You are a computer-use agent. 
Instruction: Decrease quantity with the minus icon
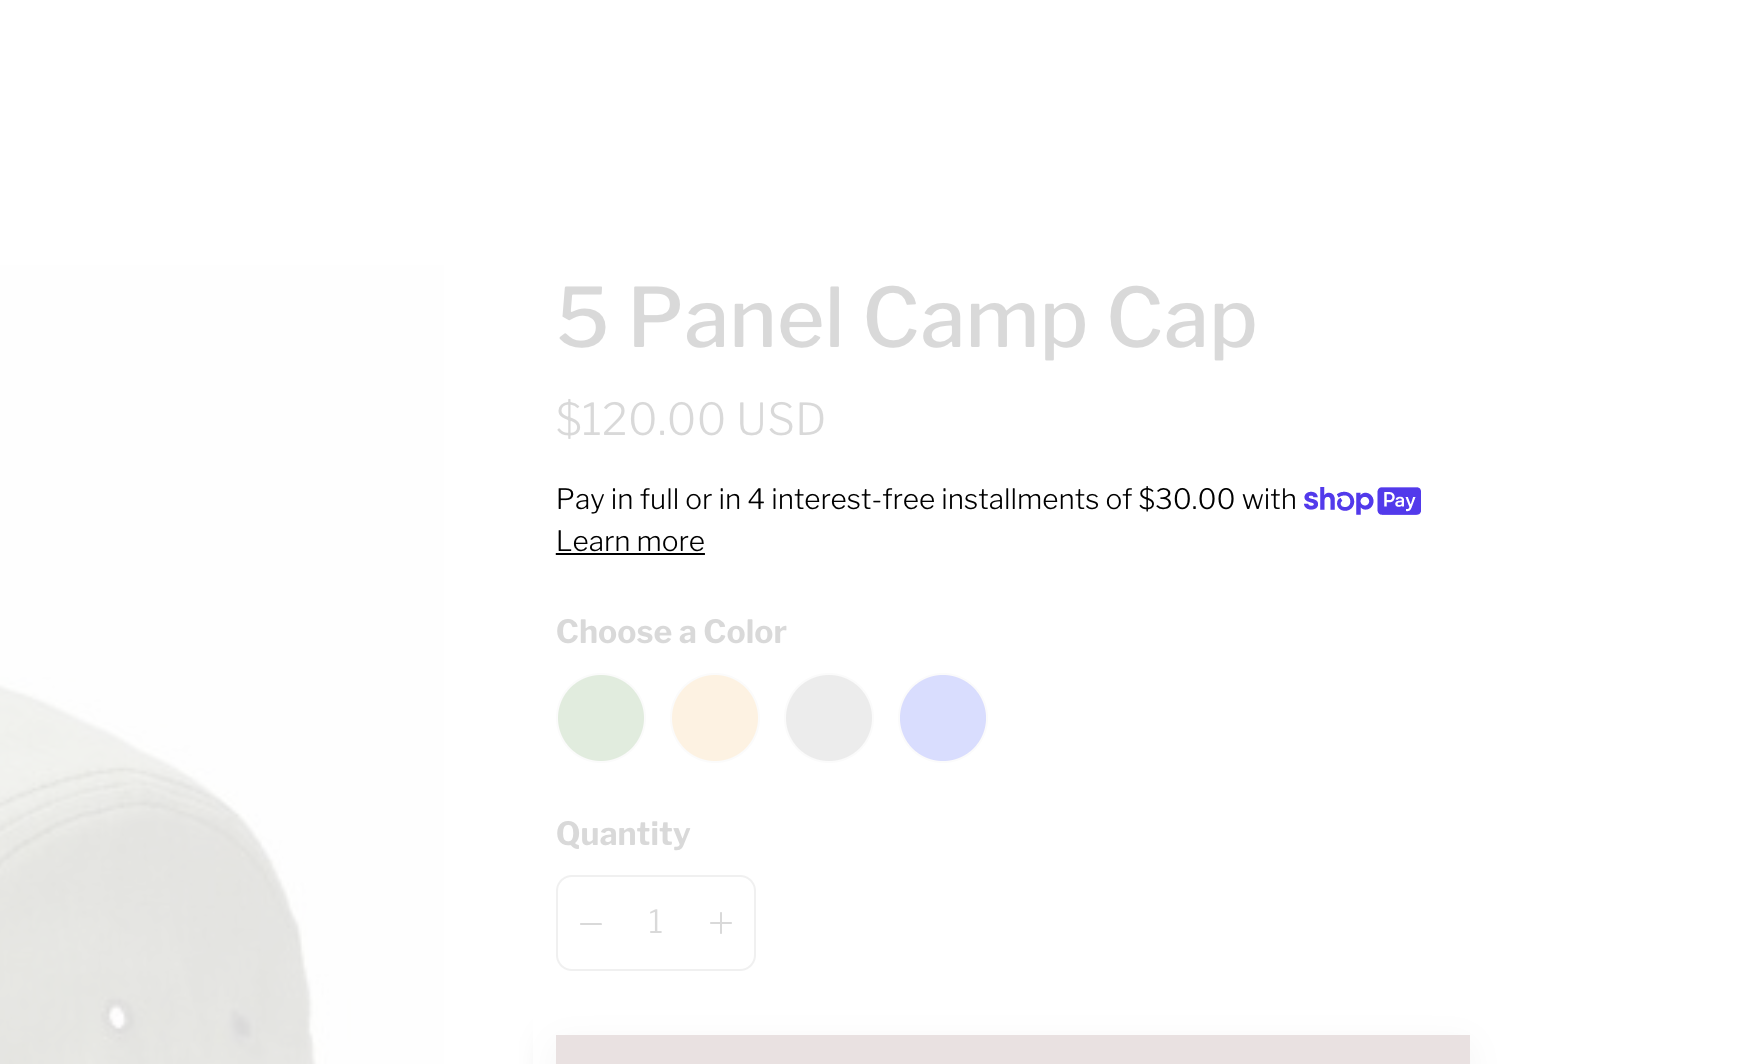pyautogui.click(x=591, y=923)
